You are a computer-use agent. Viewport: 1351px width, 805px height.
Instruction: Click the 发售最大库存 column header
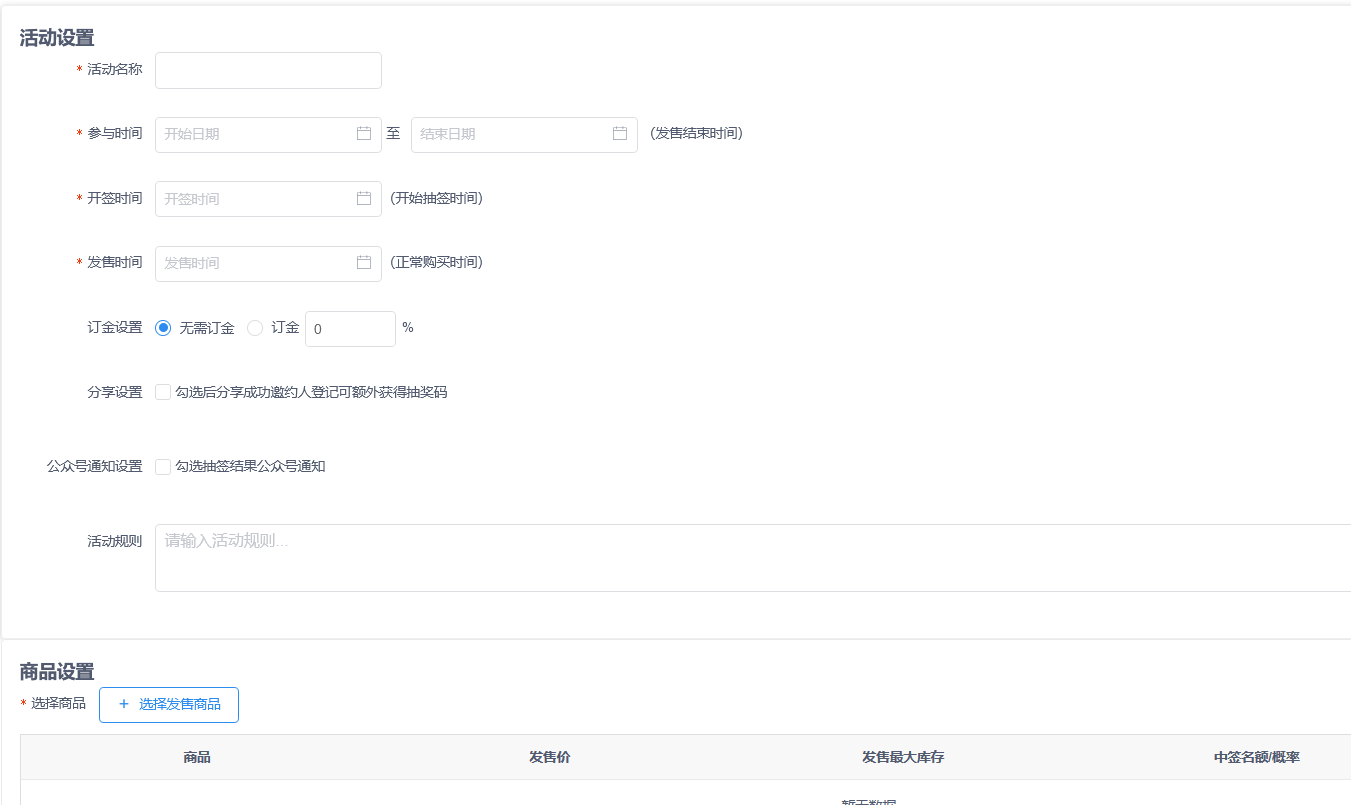pyautogui.click(x=903, y=758)
